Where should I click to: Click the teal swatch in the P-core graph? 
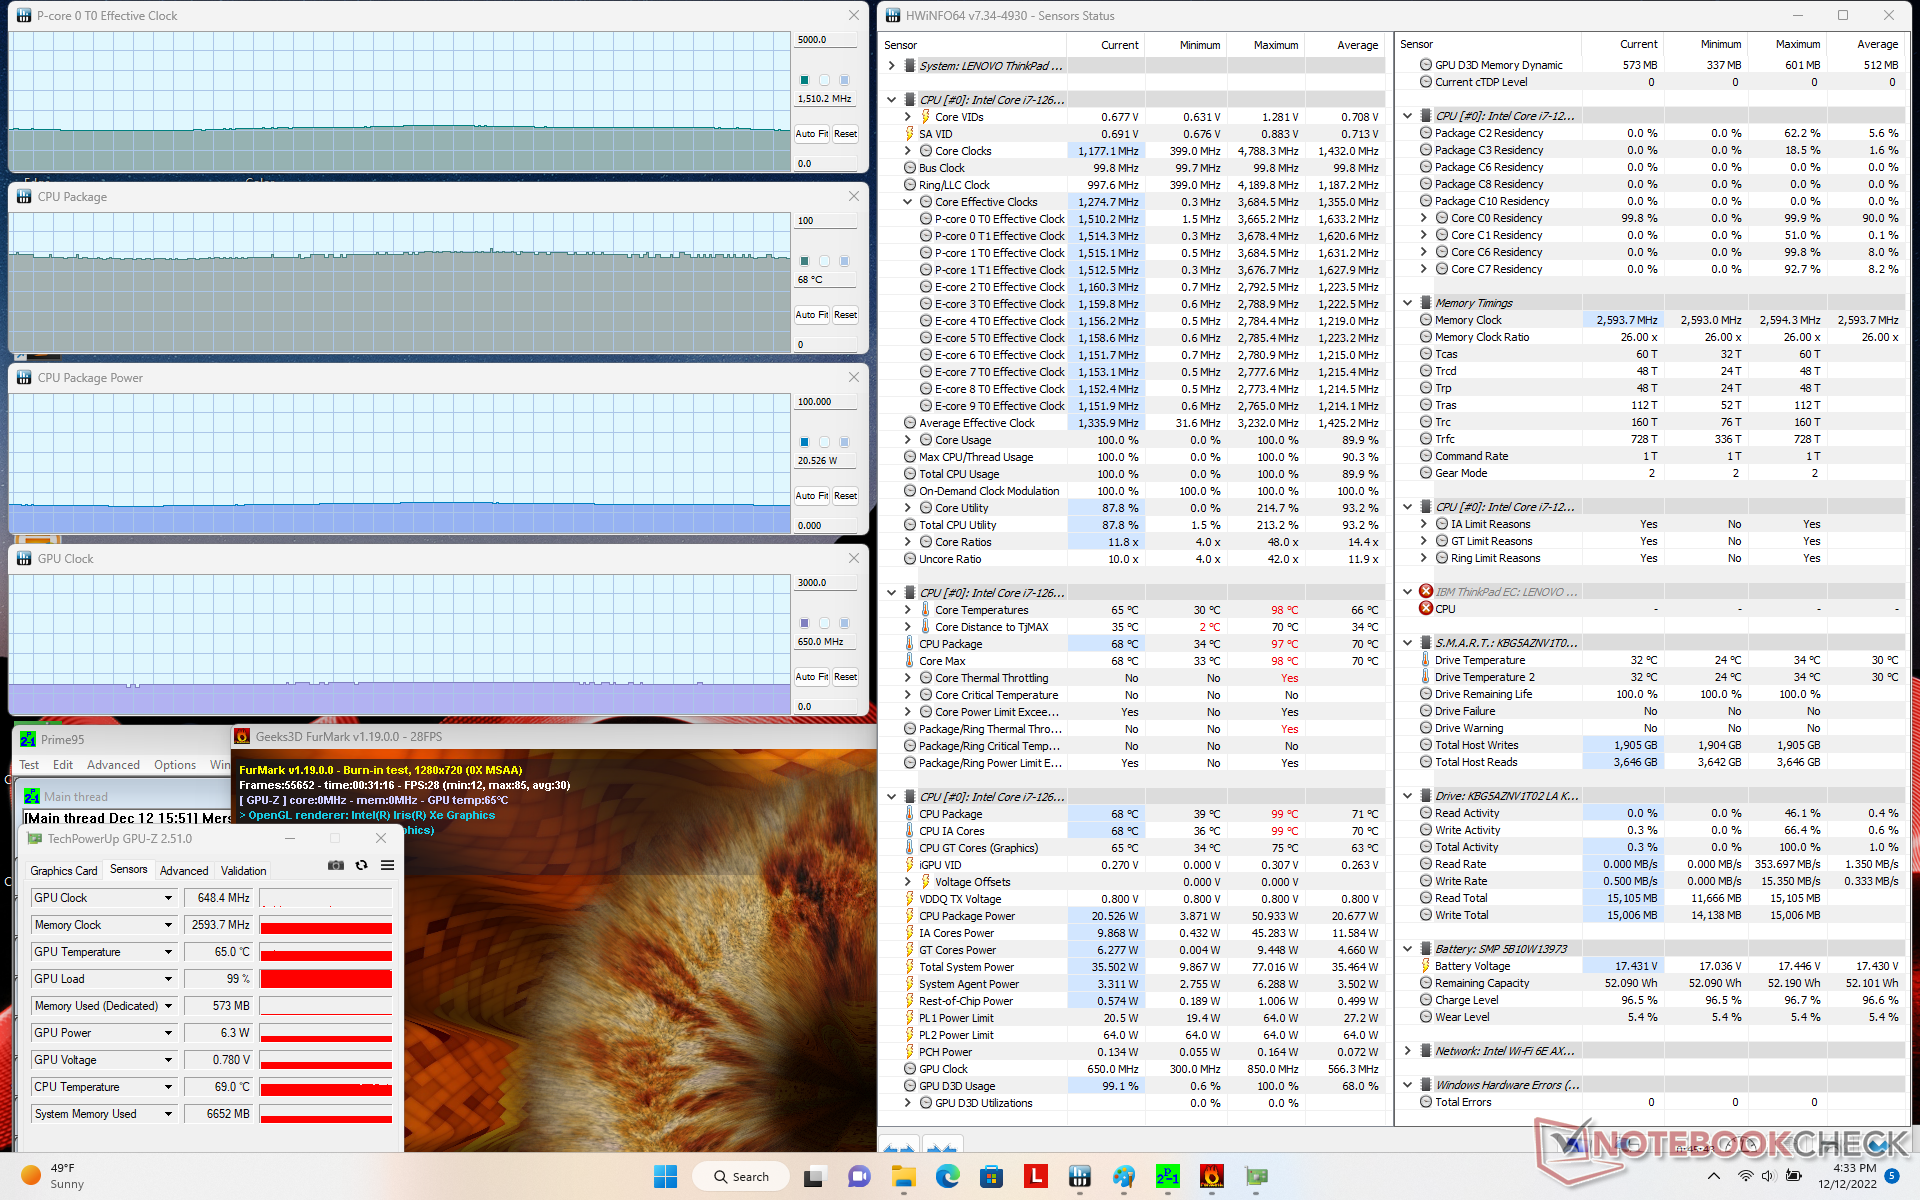[804, 80]
